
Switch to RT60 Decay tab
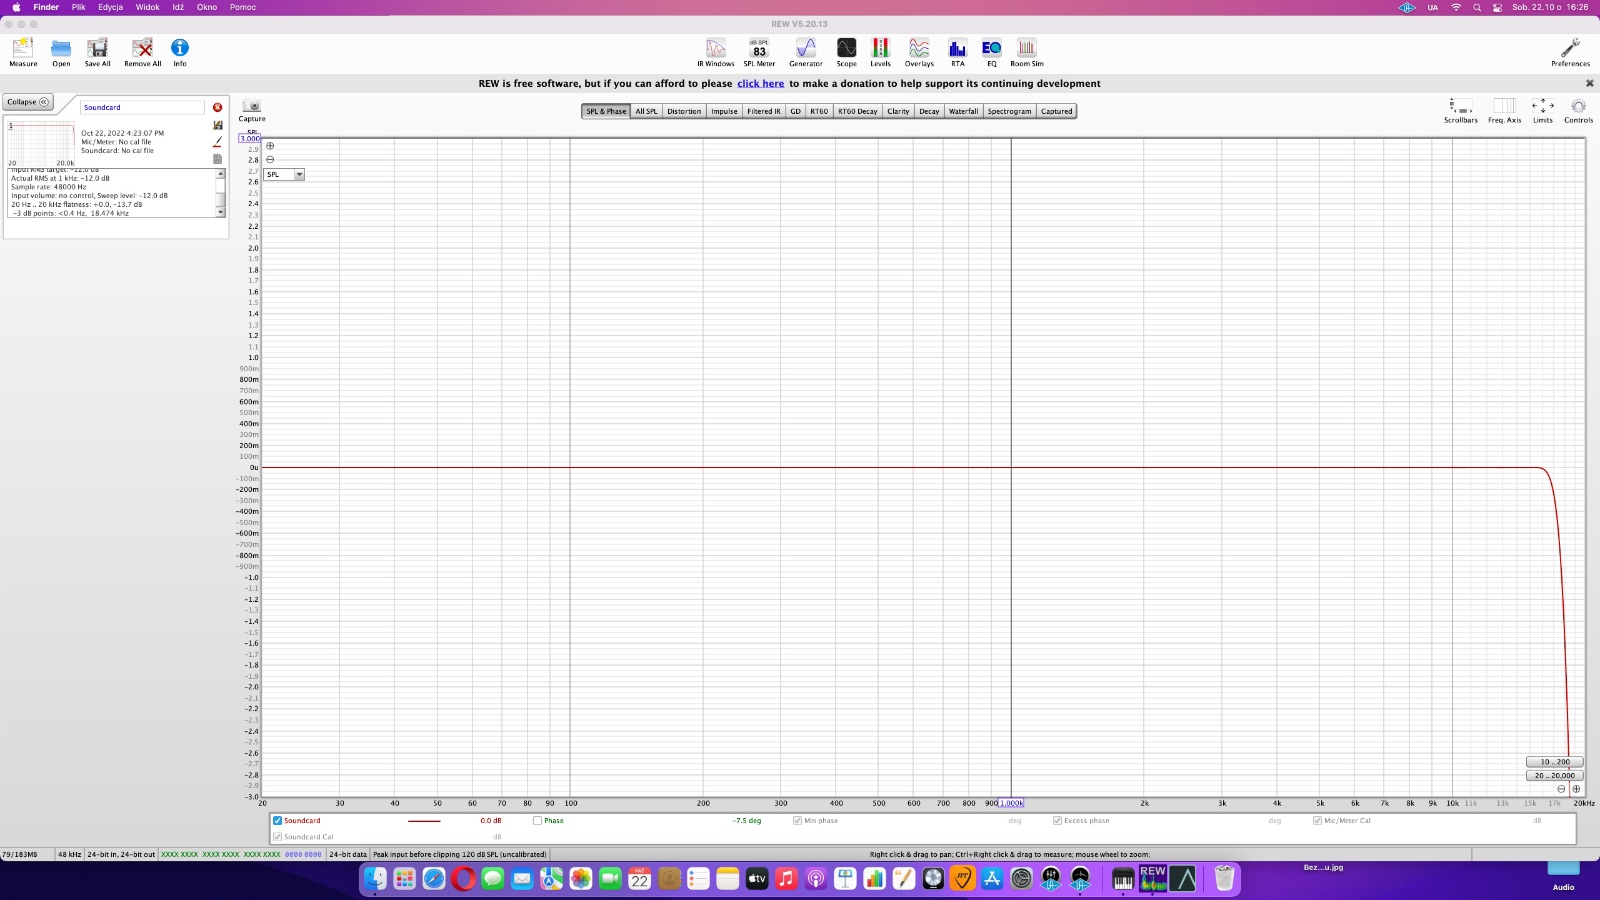[x=857, y=111]
